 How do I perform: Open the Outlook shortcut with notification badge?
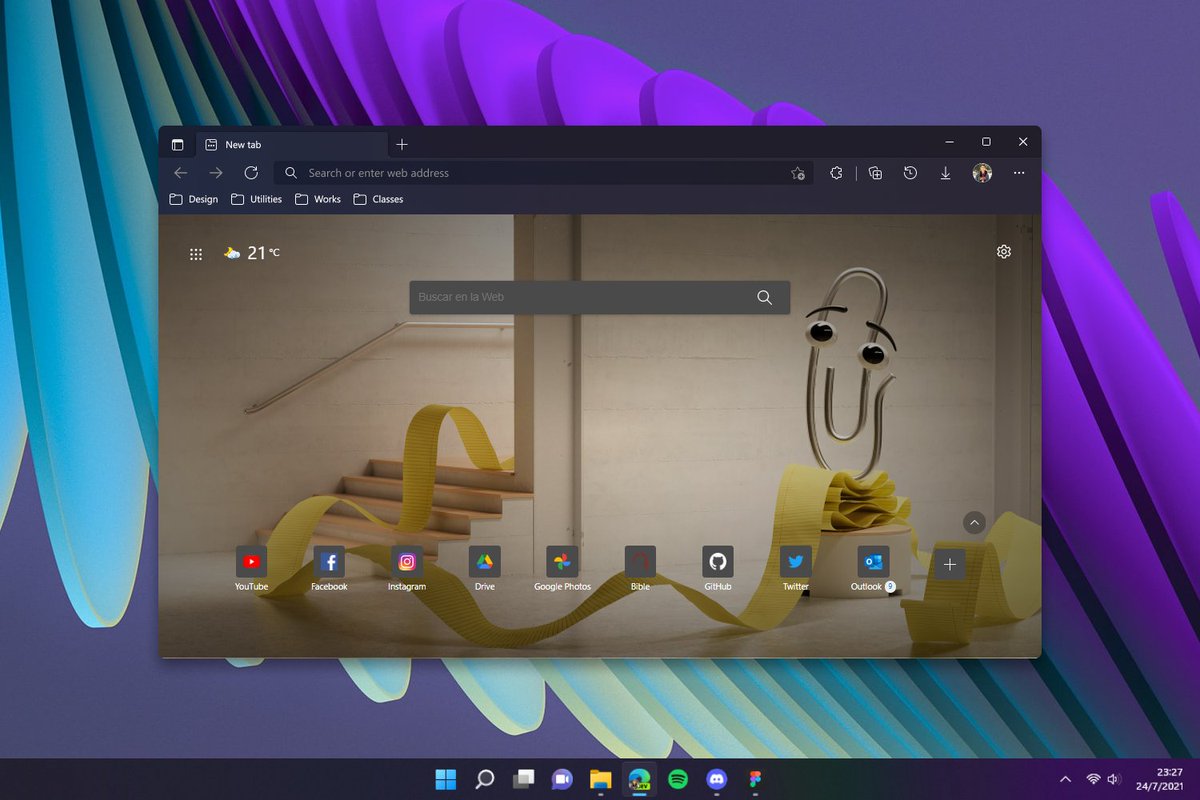pos(872,562)
